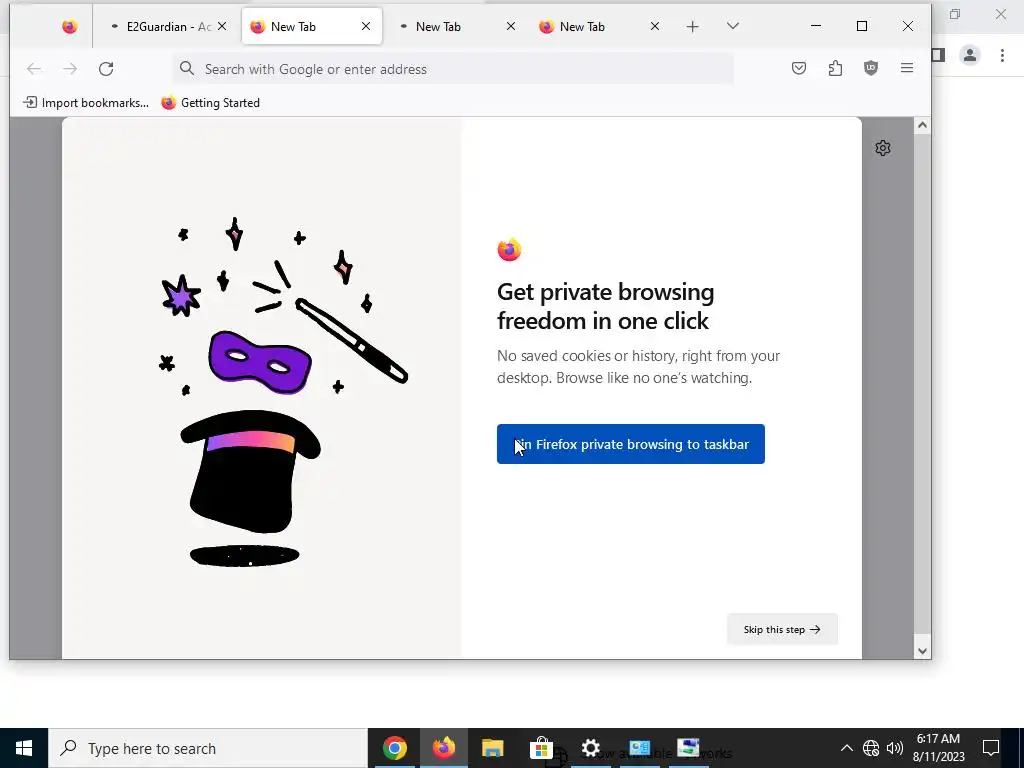Viewport: 1024px width, 768px height.
Task: Pin Firefox private browsing to taskbar
Action: (631, 444)
